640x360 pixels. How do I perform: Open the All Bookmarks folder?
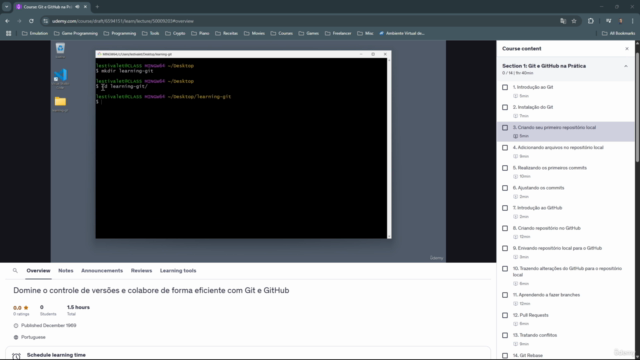618,33
